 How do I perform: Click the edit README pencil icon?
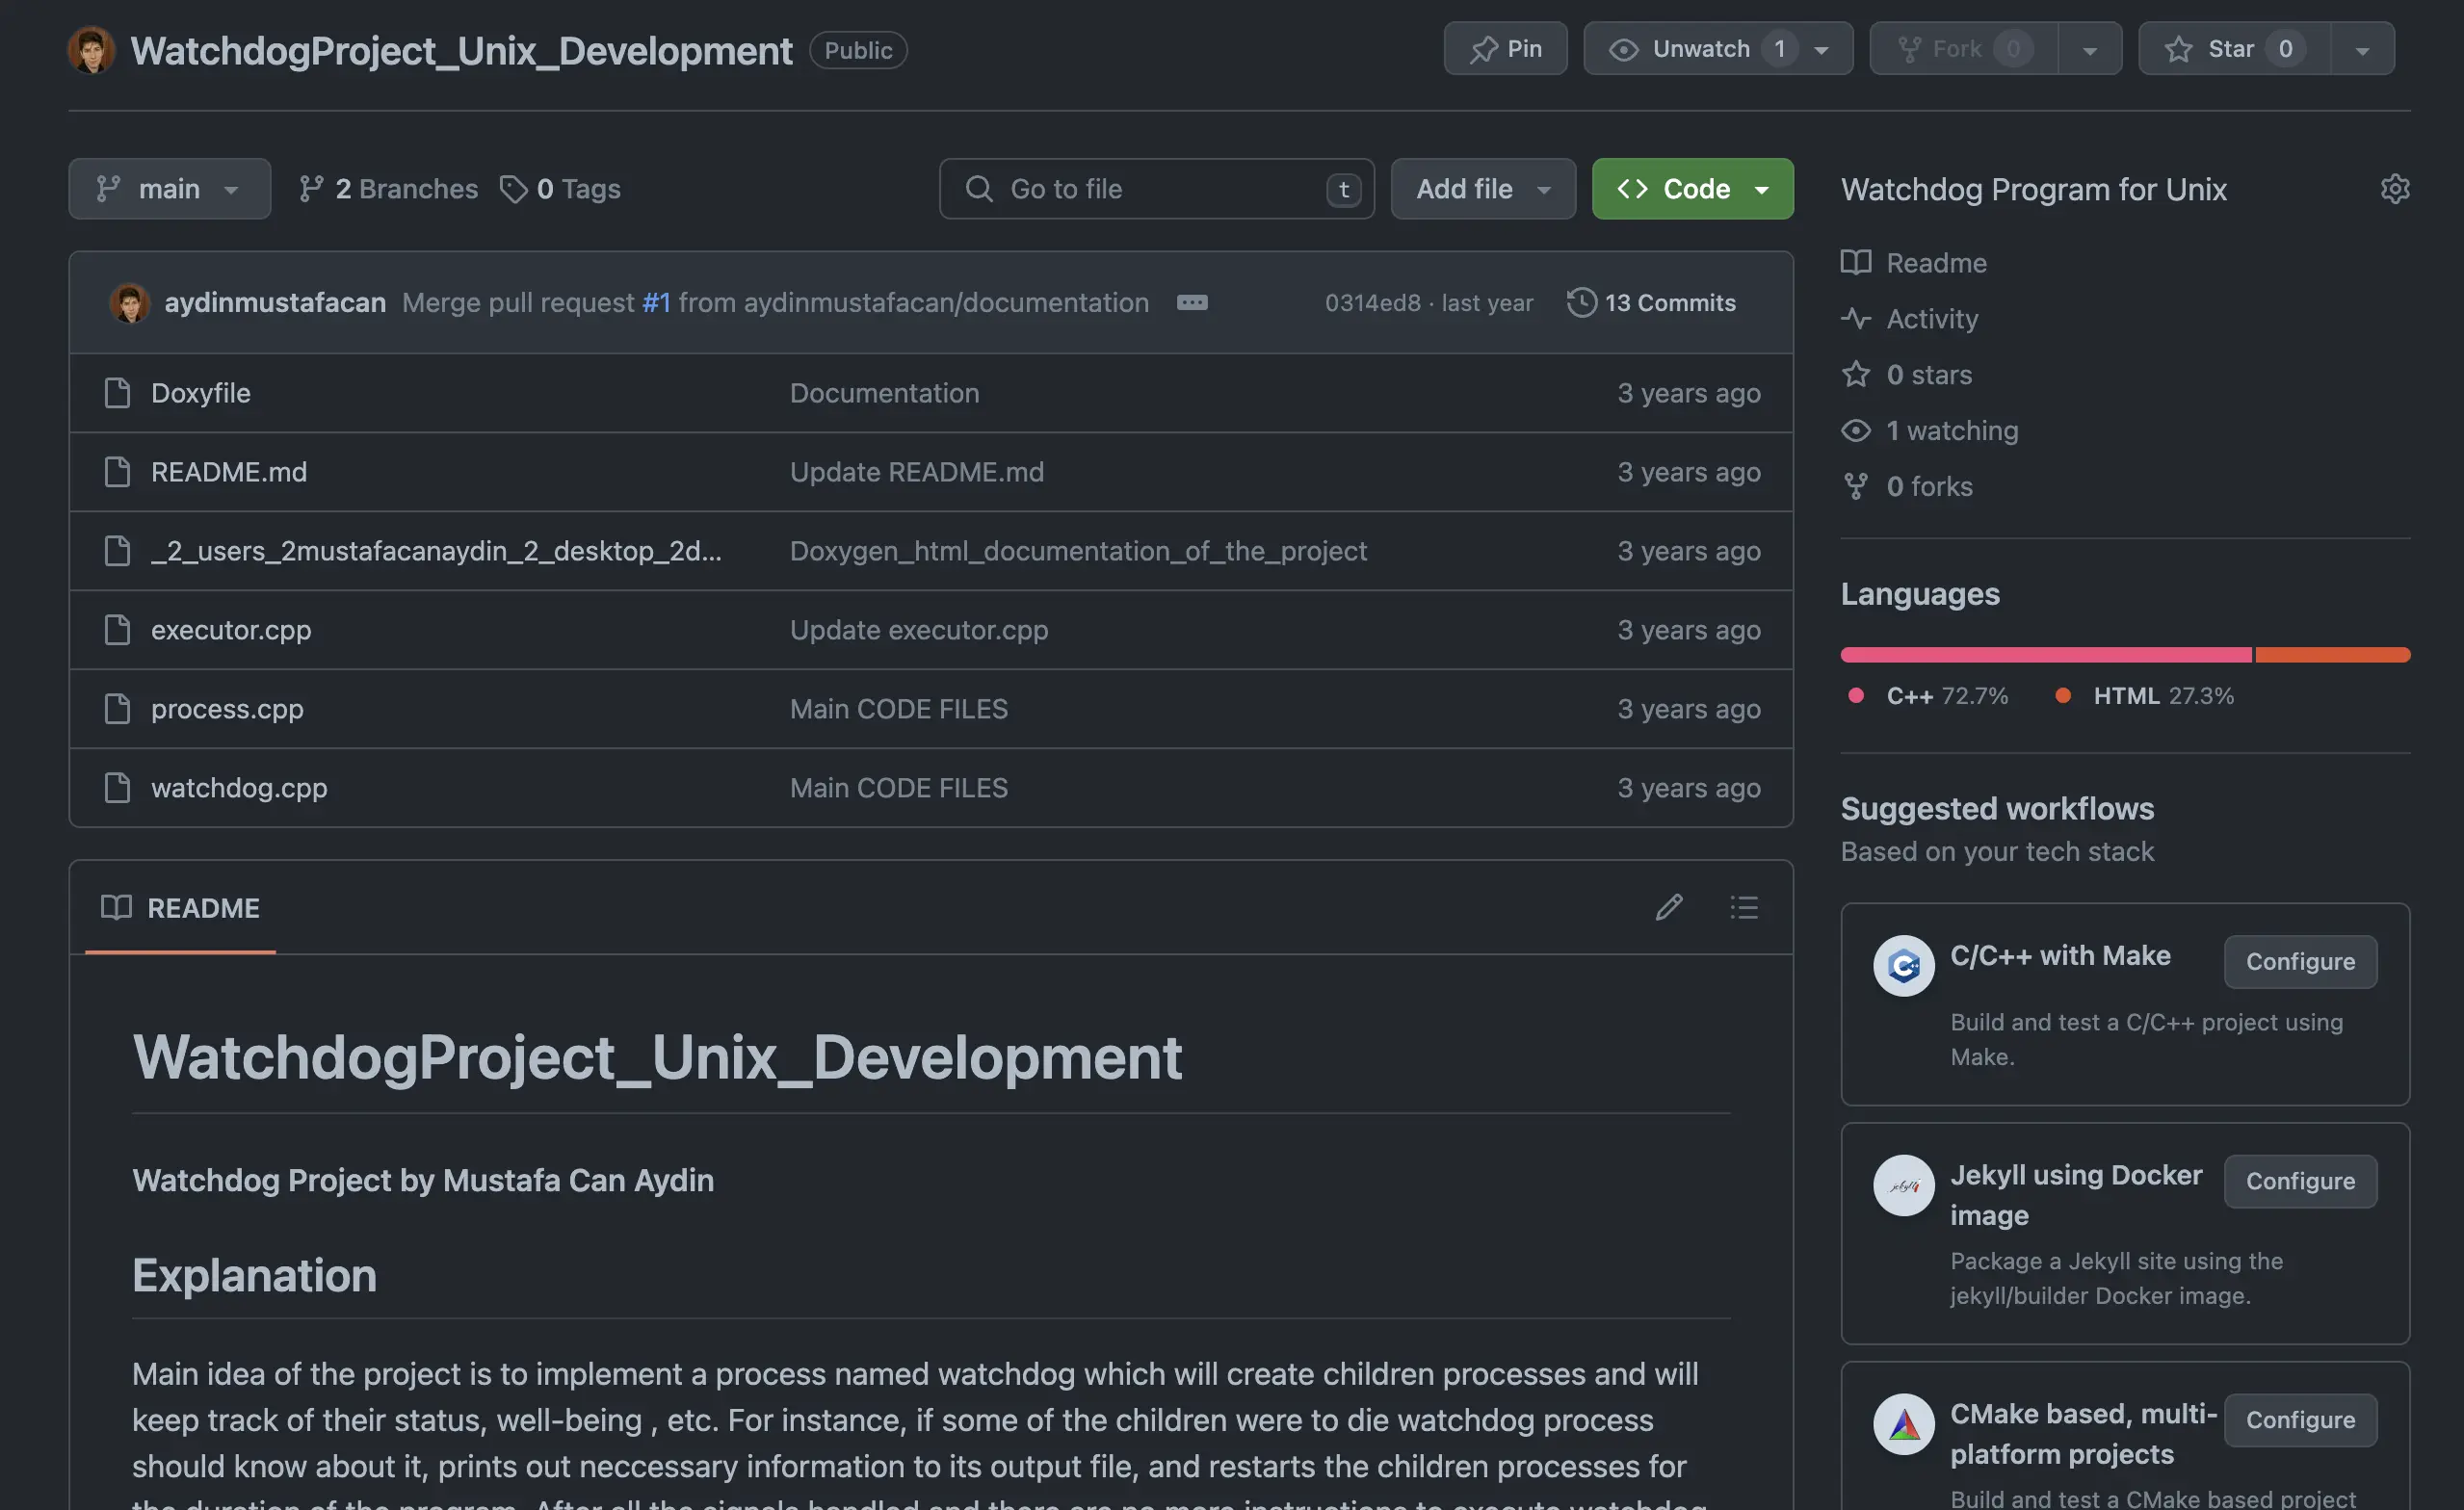tap(1668, 907)
